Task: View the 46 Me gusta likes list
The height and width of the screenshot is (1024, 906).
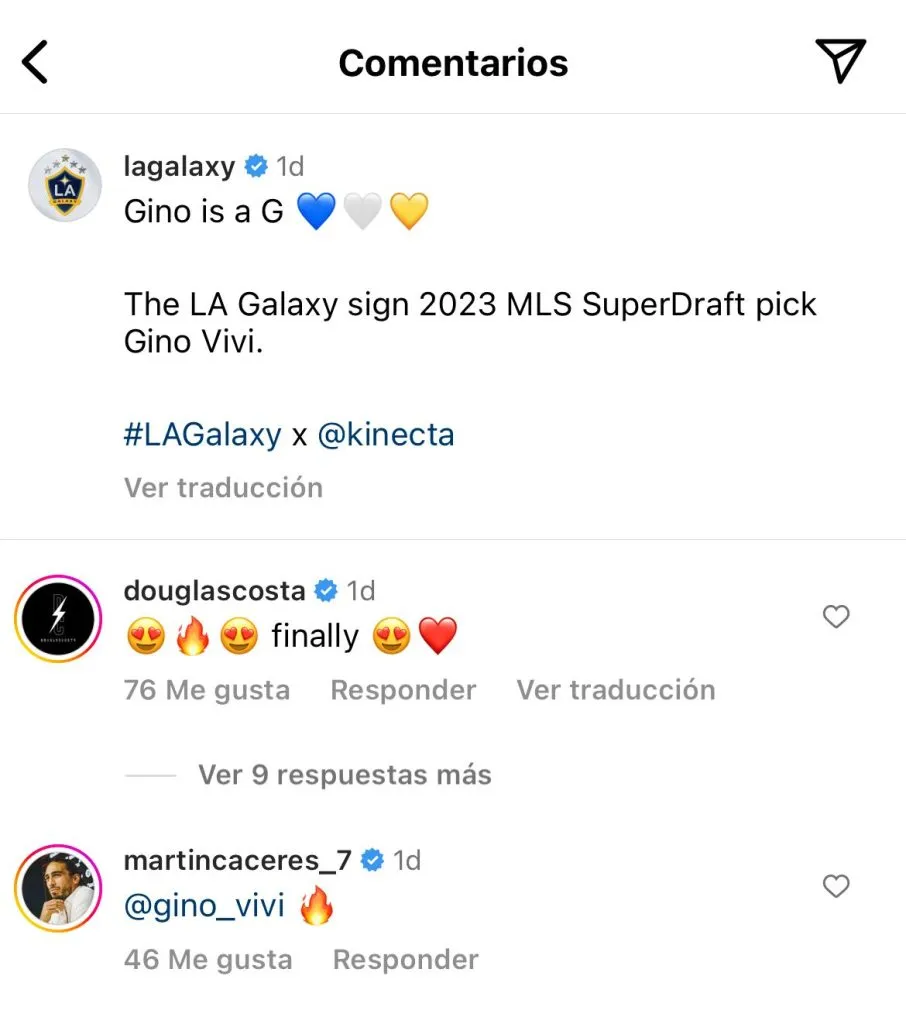Action: 208,960
